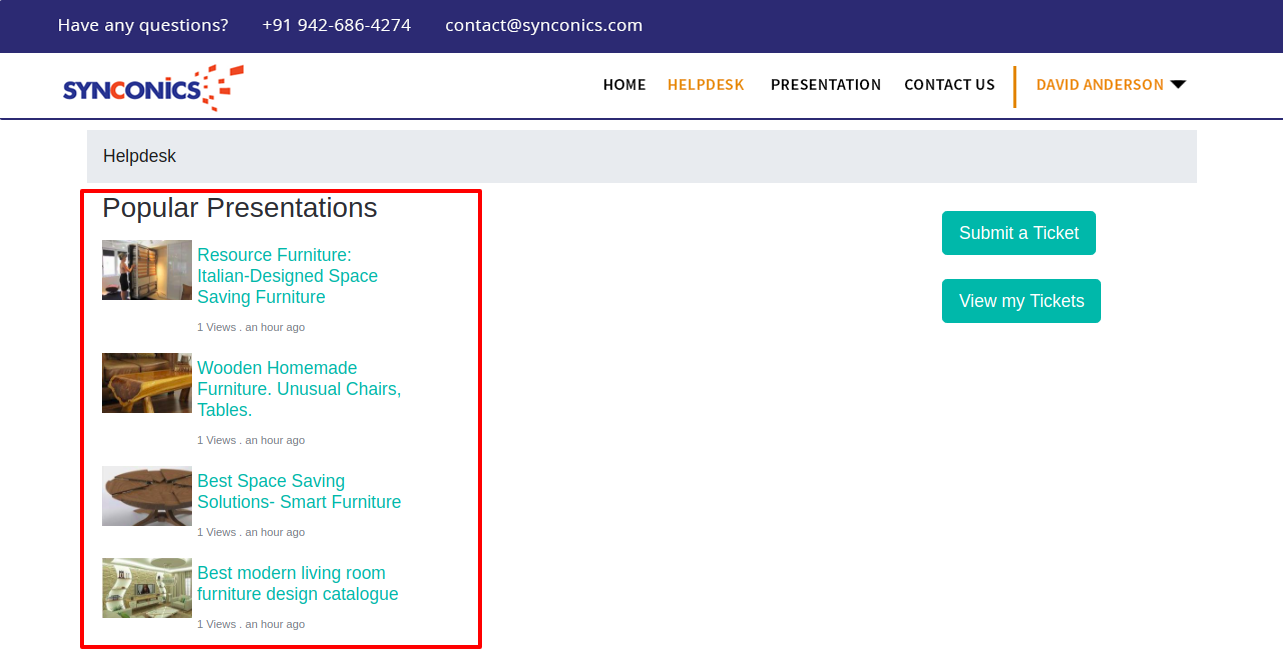Image resolution: width=1283 pixels, height=666 pixels.
Task: Open the modern living room thumbnail
Action: [147, 588]
